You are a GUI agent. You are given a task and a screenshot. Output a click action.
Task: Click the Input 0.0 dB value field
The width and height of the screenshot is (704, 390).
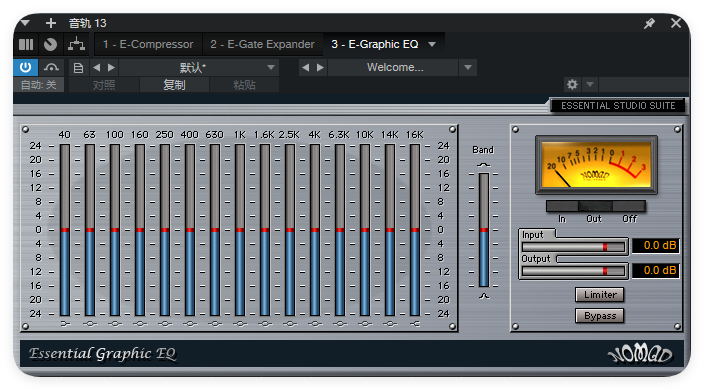pos(656,245)
